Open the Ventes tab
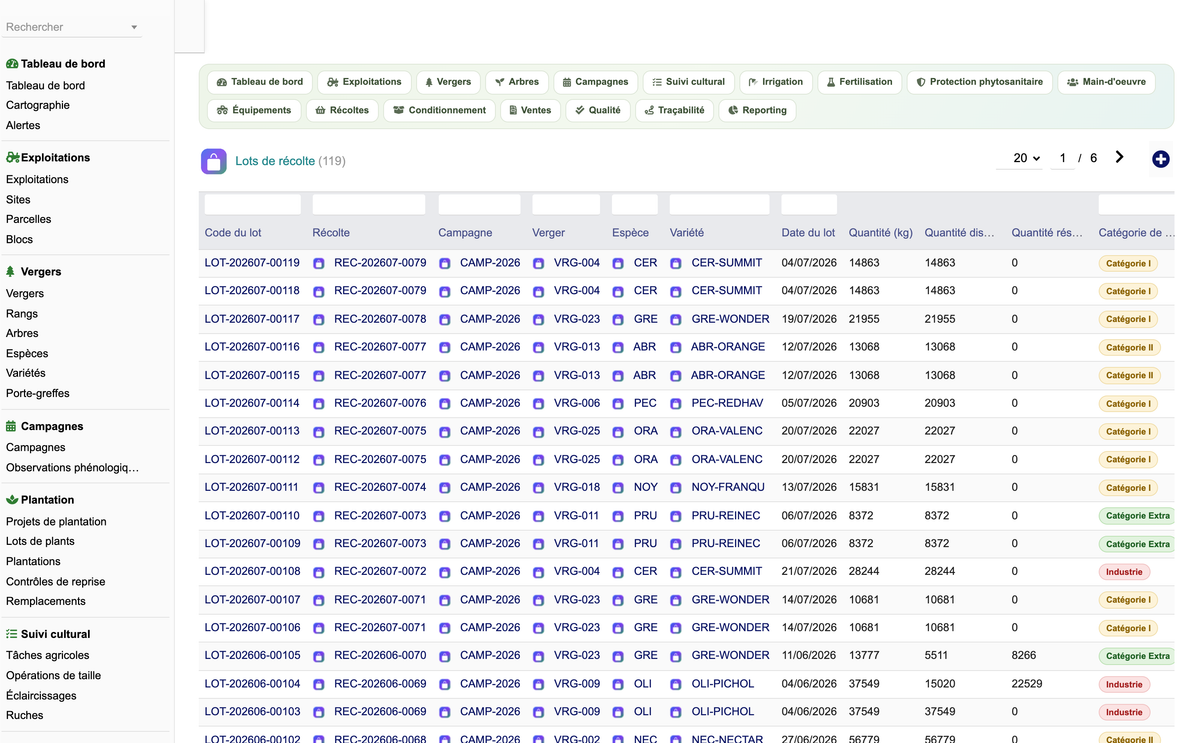1200x743 pixels. click(530, 110)
